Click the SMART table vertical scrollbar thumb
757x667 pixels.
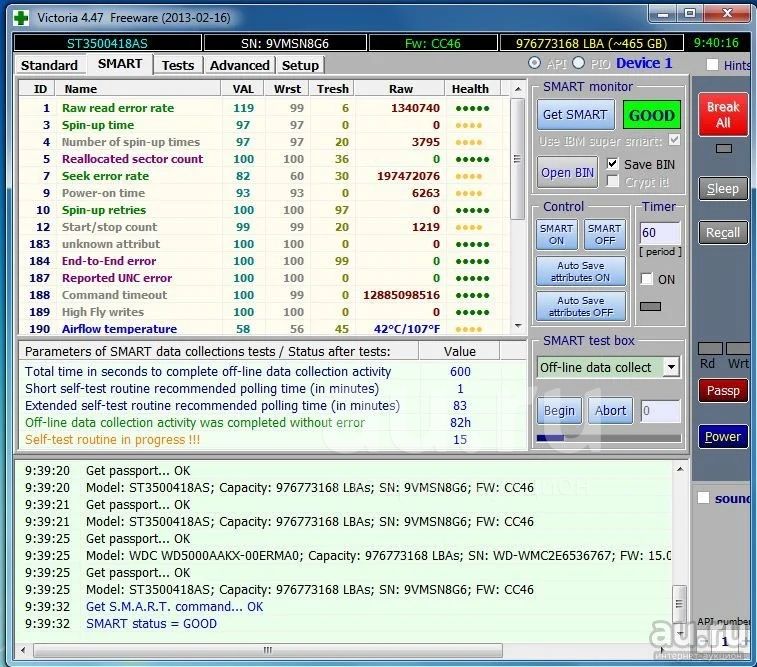click(x=517, y=159)
